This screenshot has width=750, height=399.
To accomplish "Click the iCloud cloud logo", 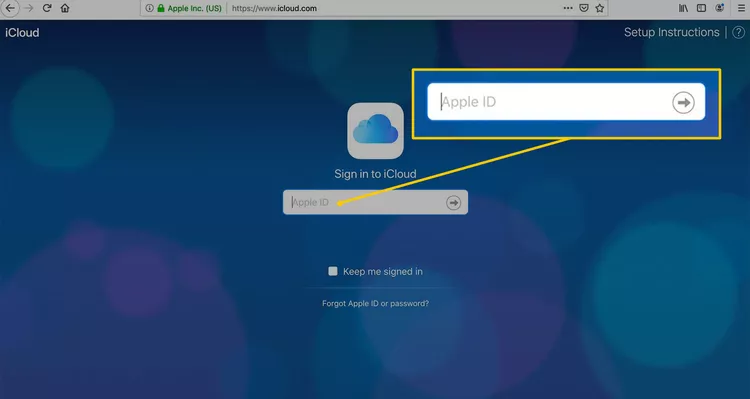I will (x=375, y=131).
